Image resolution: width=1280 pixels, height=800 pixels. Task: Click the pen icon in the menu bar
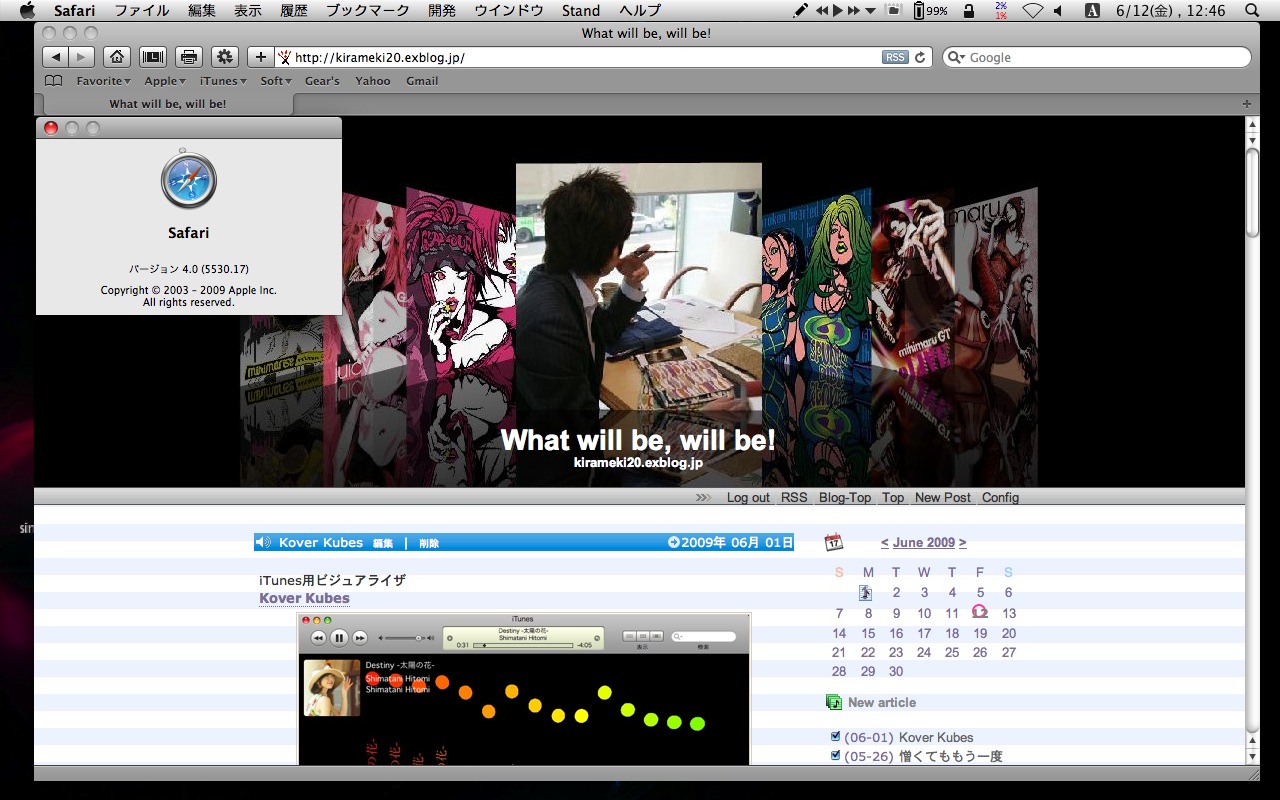[x=800, y=10]
